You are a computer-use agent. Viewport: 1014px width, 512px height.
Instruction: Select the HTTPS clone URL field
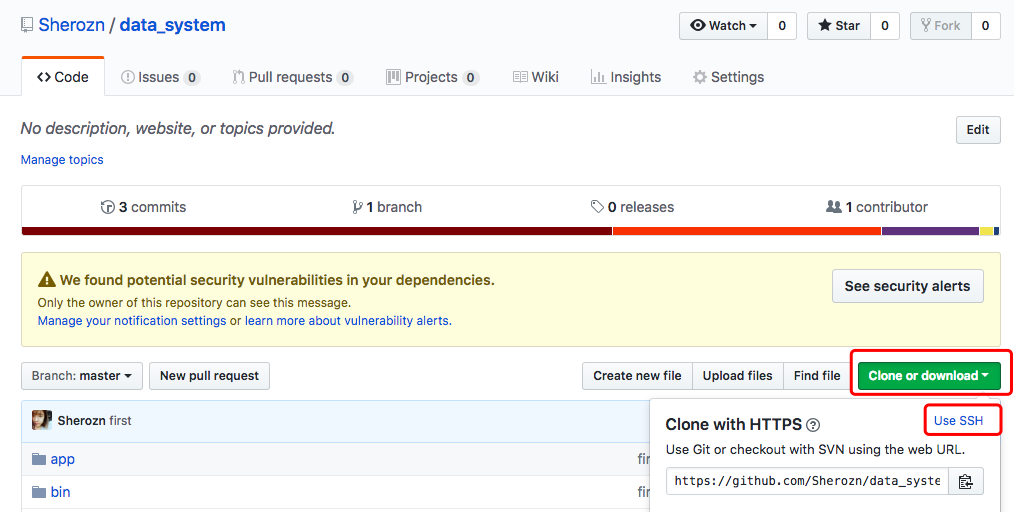click(807, 481)
